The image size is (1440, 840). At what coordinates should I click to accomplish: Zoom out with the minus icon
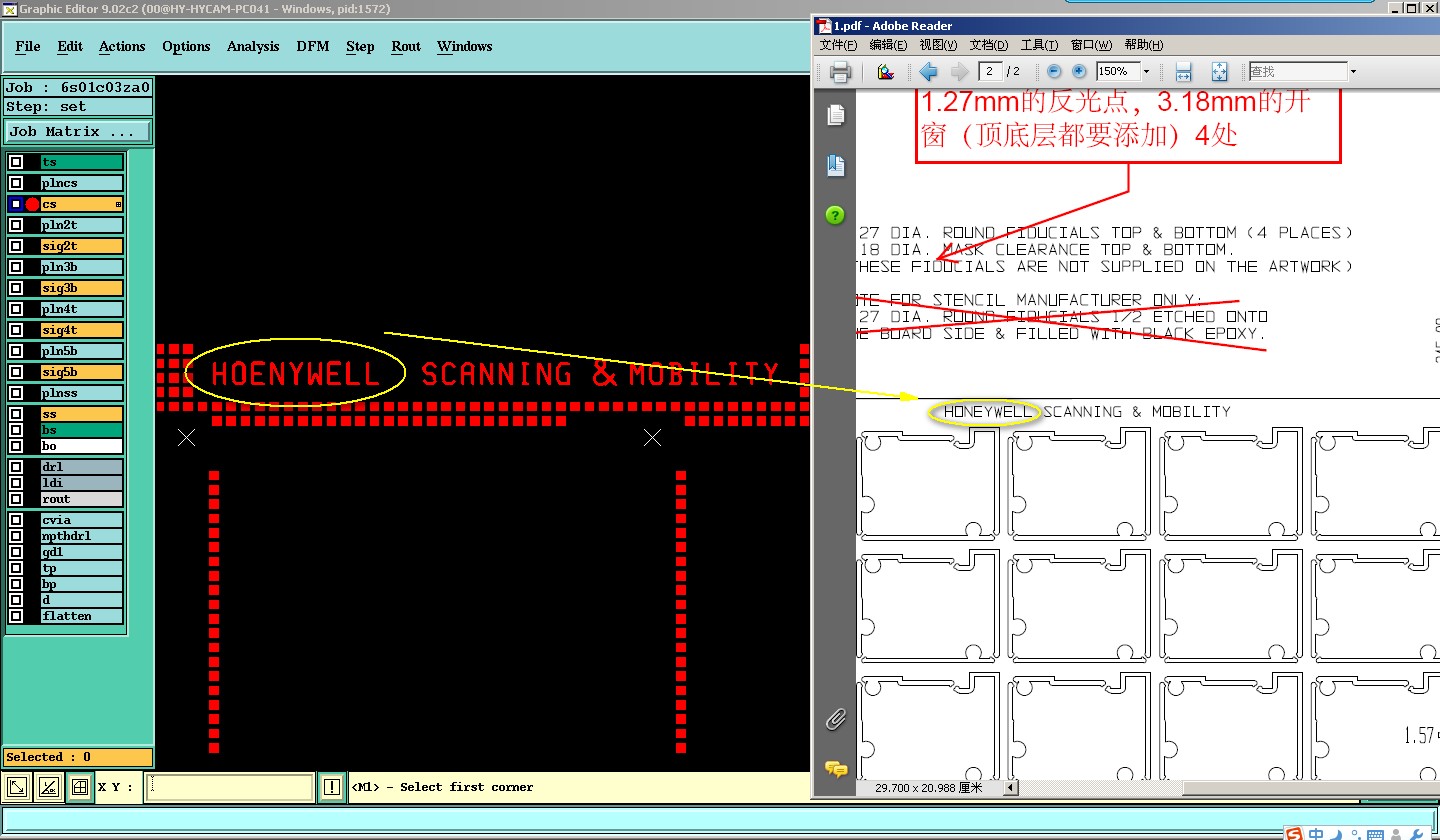[x=1054, y=71]
